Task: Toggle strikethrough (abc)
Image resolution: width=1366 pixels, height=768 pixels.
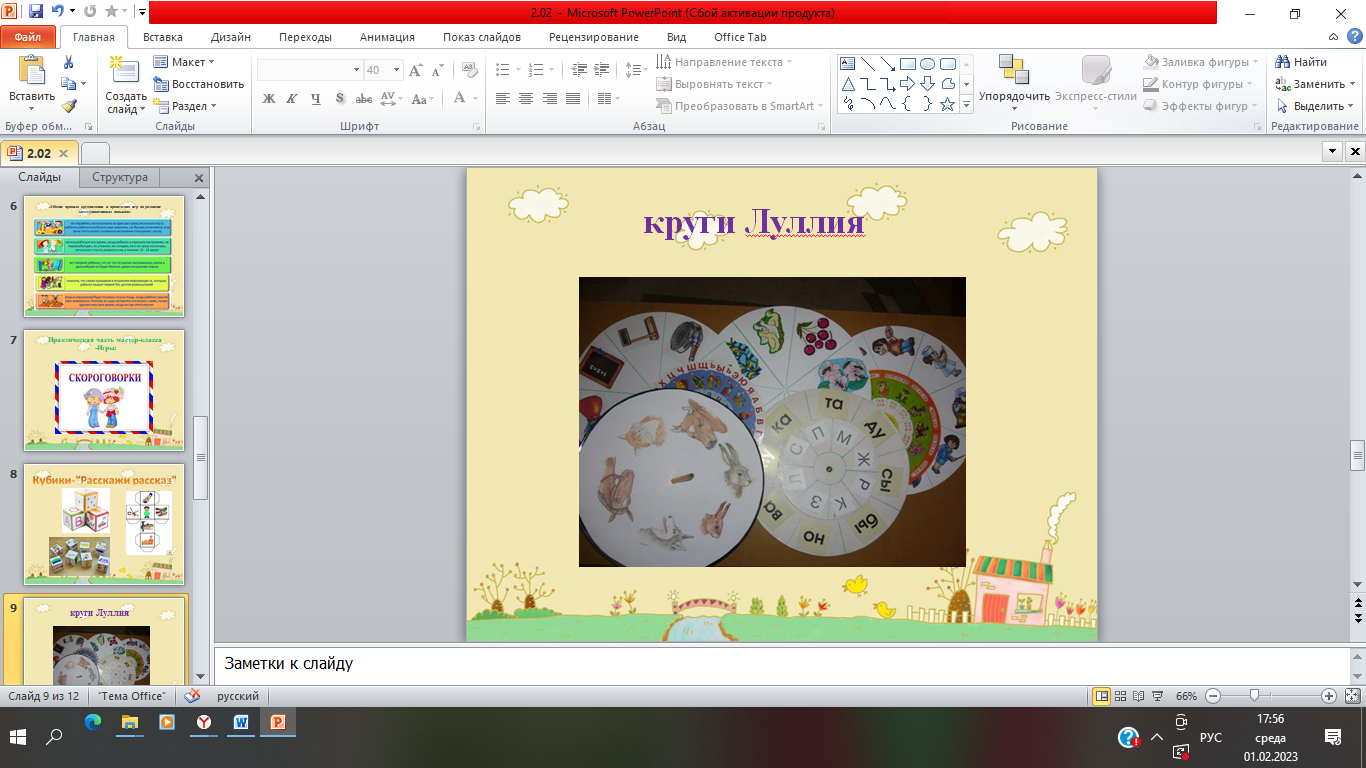Action: point(364,98)
